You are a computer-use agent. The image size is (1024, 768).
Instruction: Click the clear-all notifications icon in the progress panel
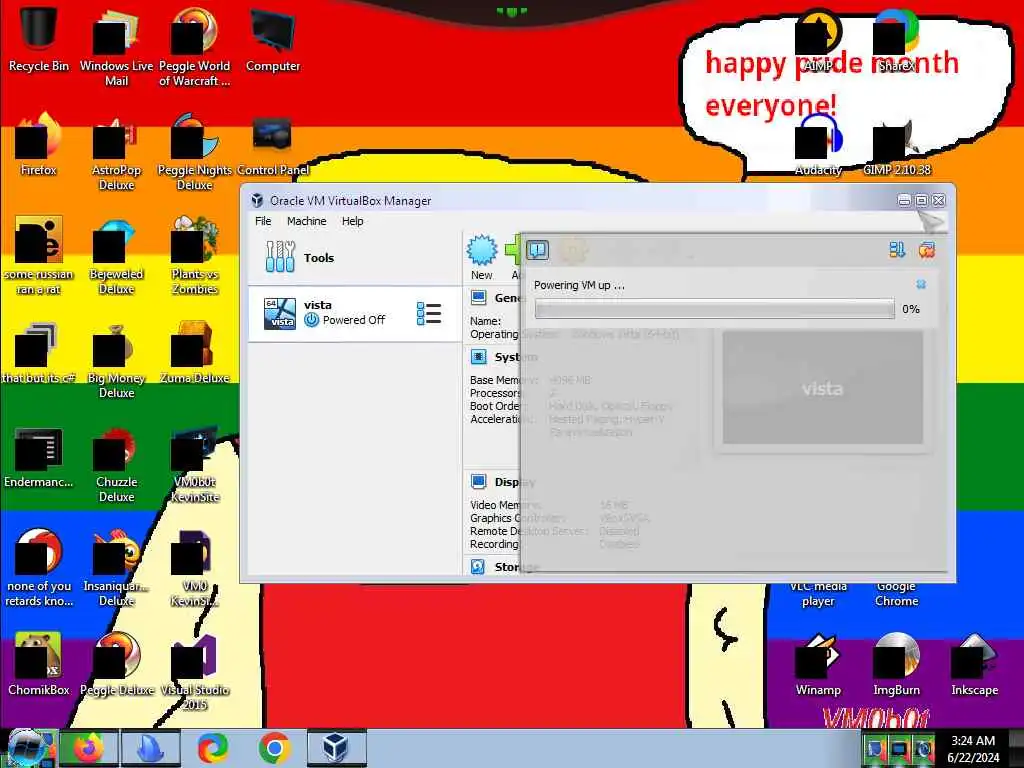tap(927, 249)
